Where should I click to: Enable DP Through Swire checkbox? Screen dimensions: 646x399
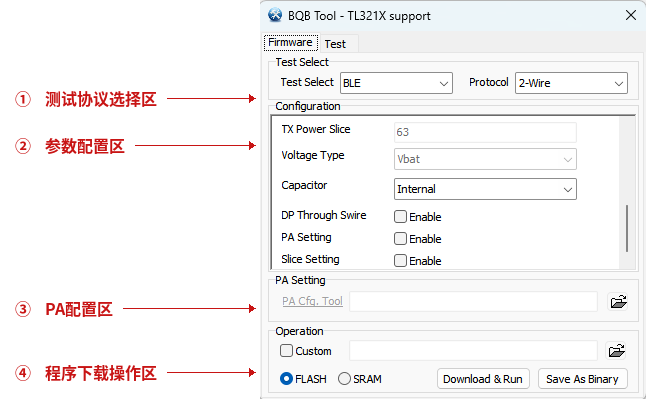point(400,216)
